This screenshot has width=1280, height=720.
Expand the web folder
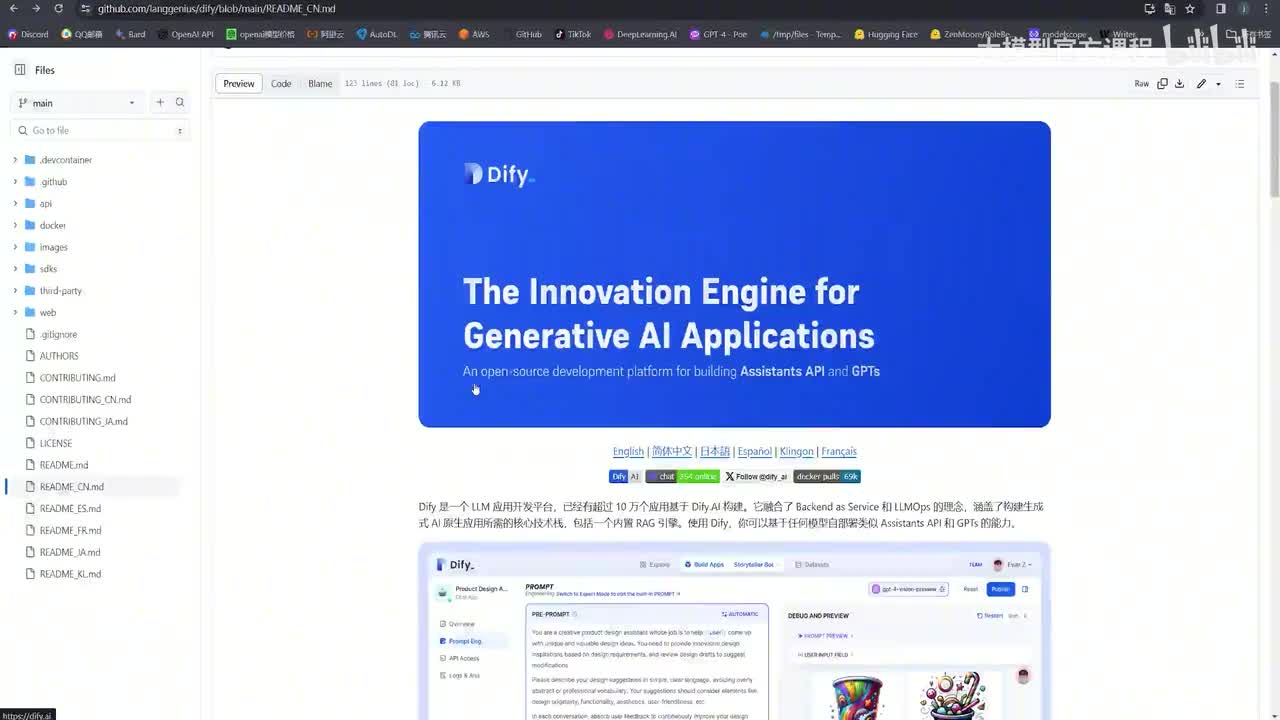click(x=15, y=313)
